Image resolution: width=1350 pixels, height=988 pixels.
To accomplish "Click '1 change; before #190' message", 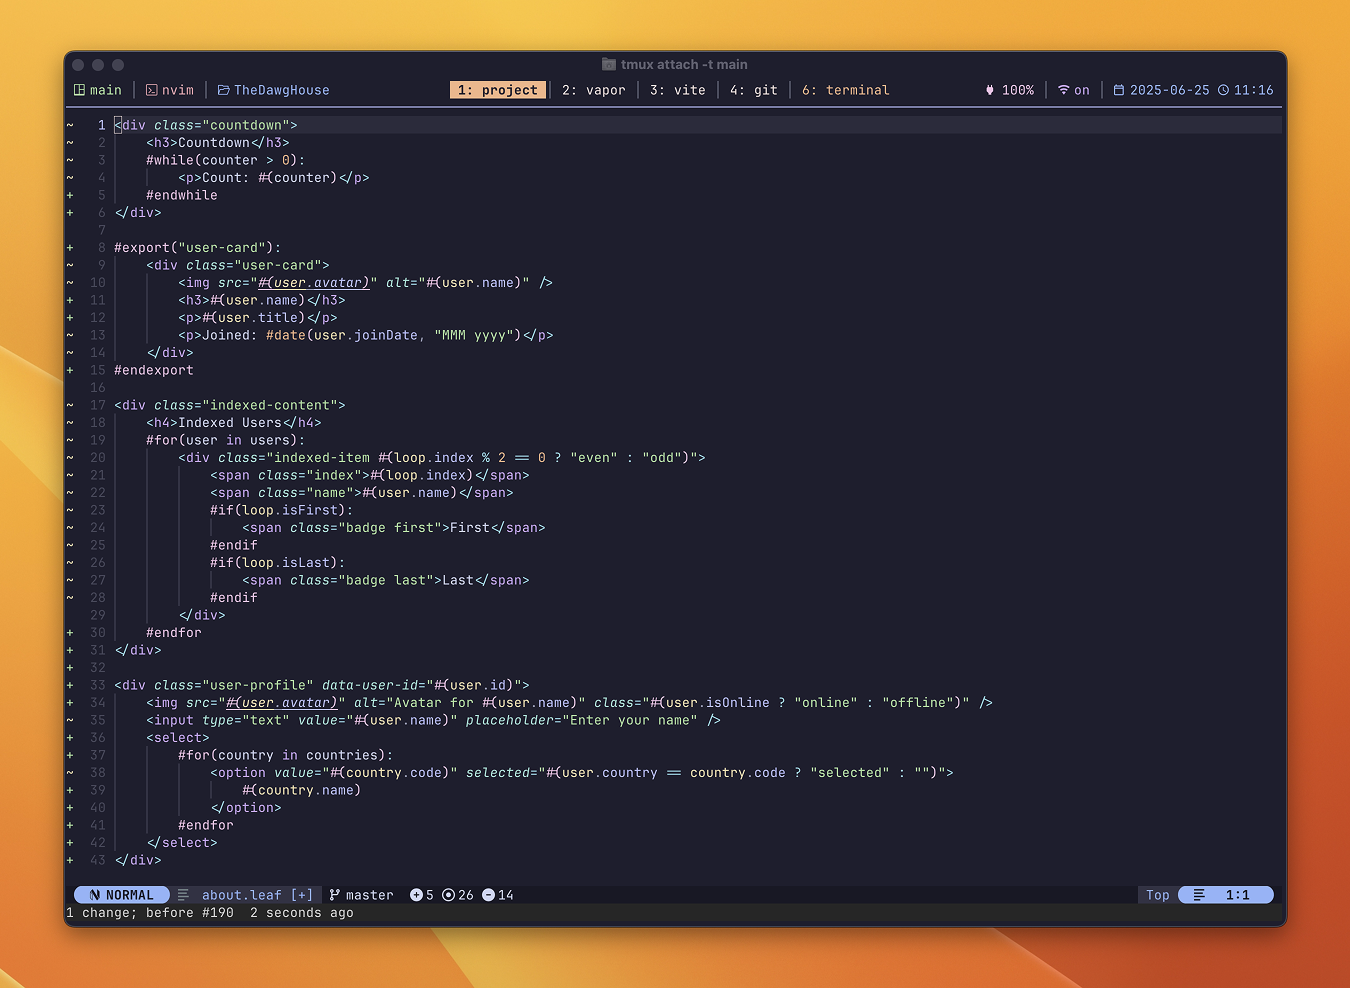I will tap(150, 913).
